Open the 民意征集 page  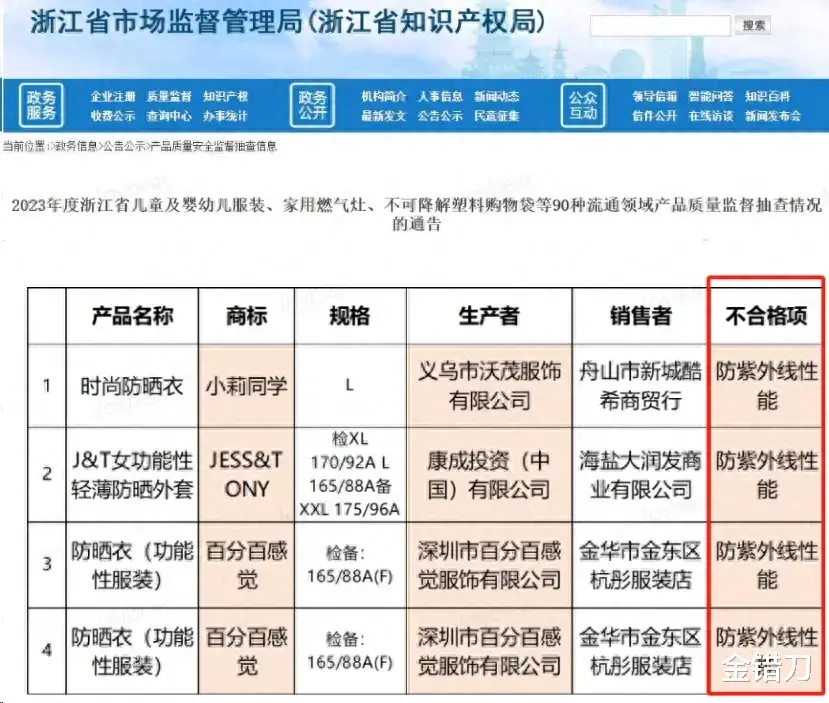[499, 114]
